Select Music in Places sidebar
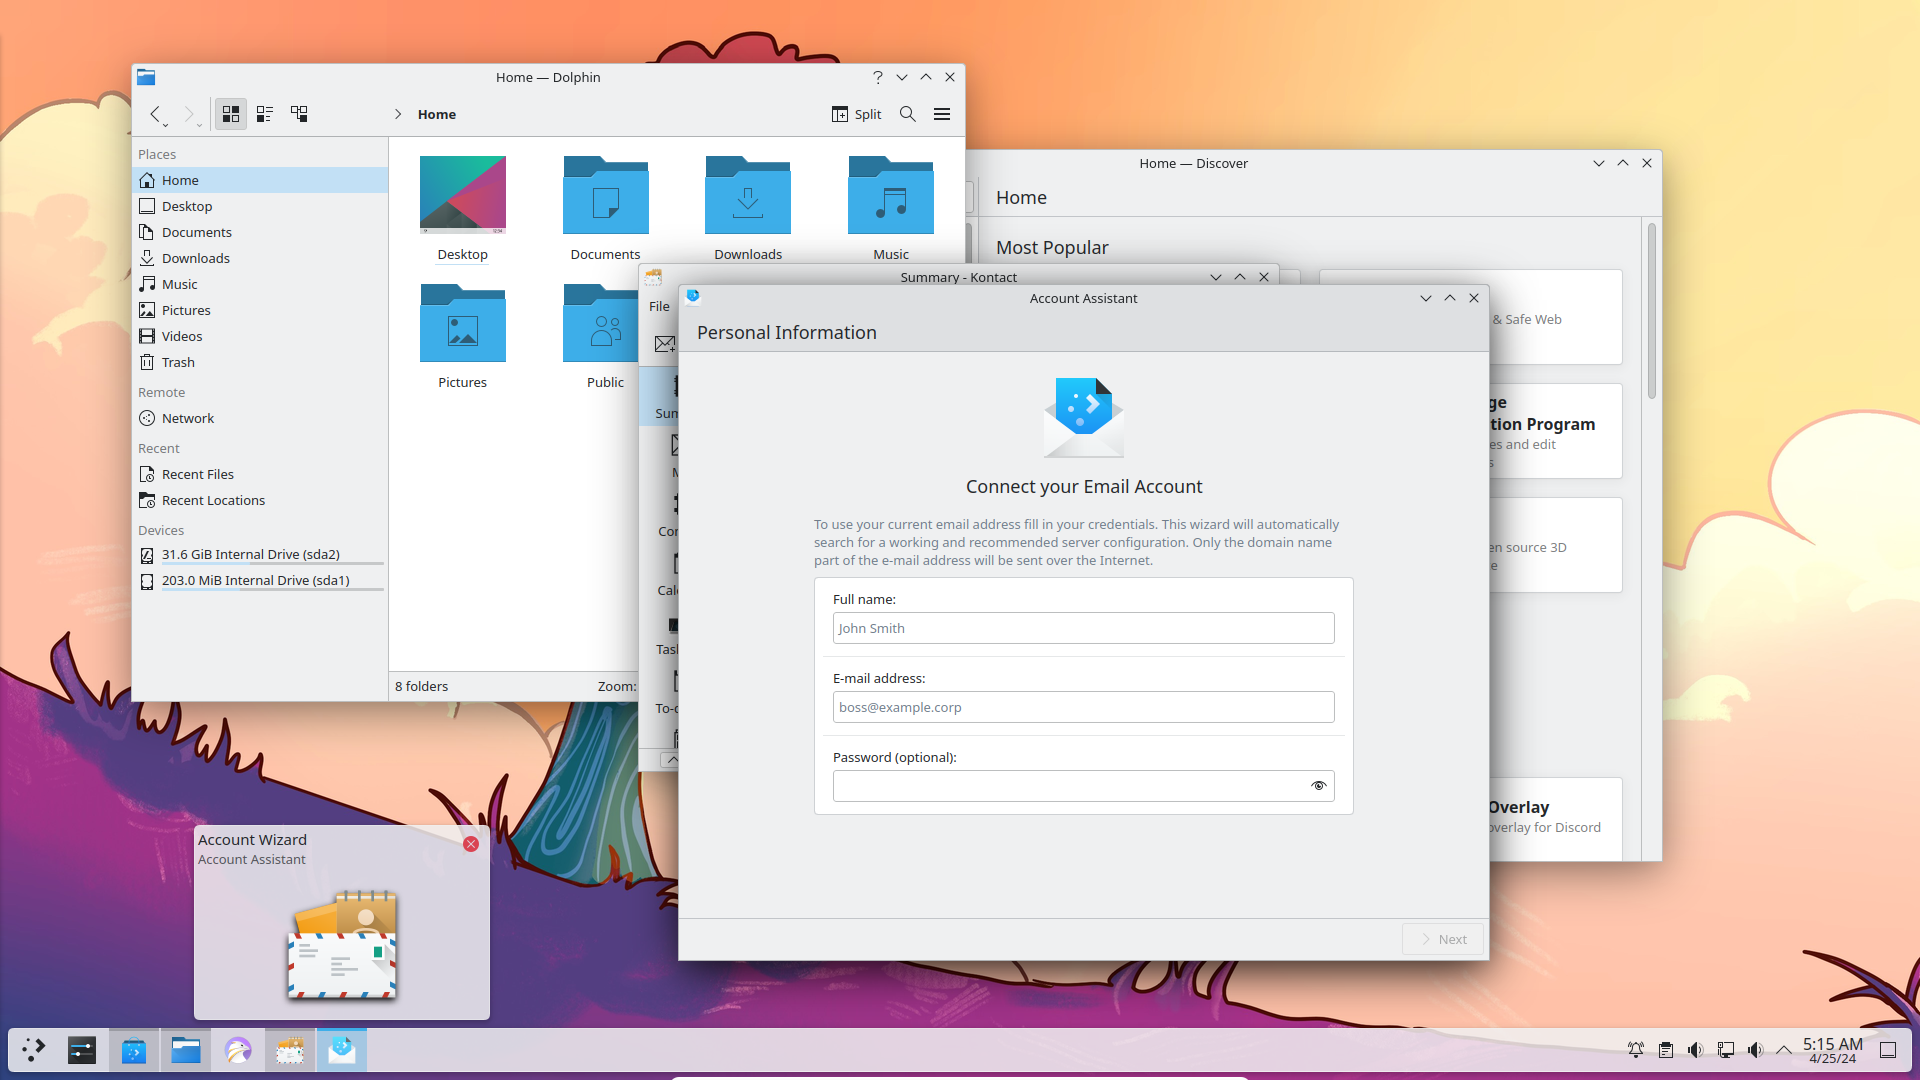 tap(260, 284)
